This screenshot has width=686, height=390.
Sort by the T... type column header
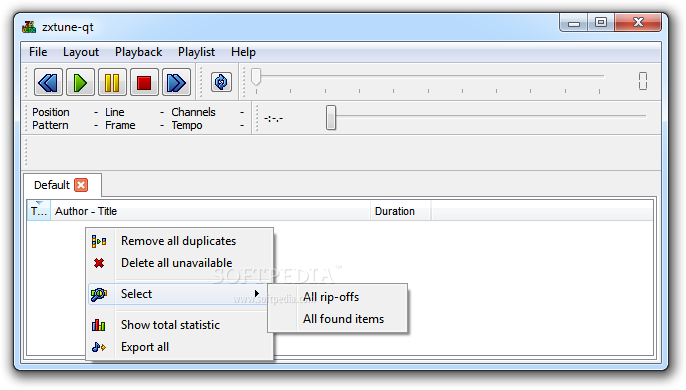(39, 211)
